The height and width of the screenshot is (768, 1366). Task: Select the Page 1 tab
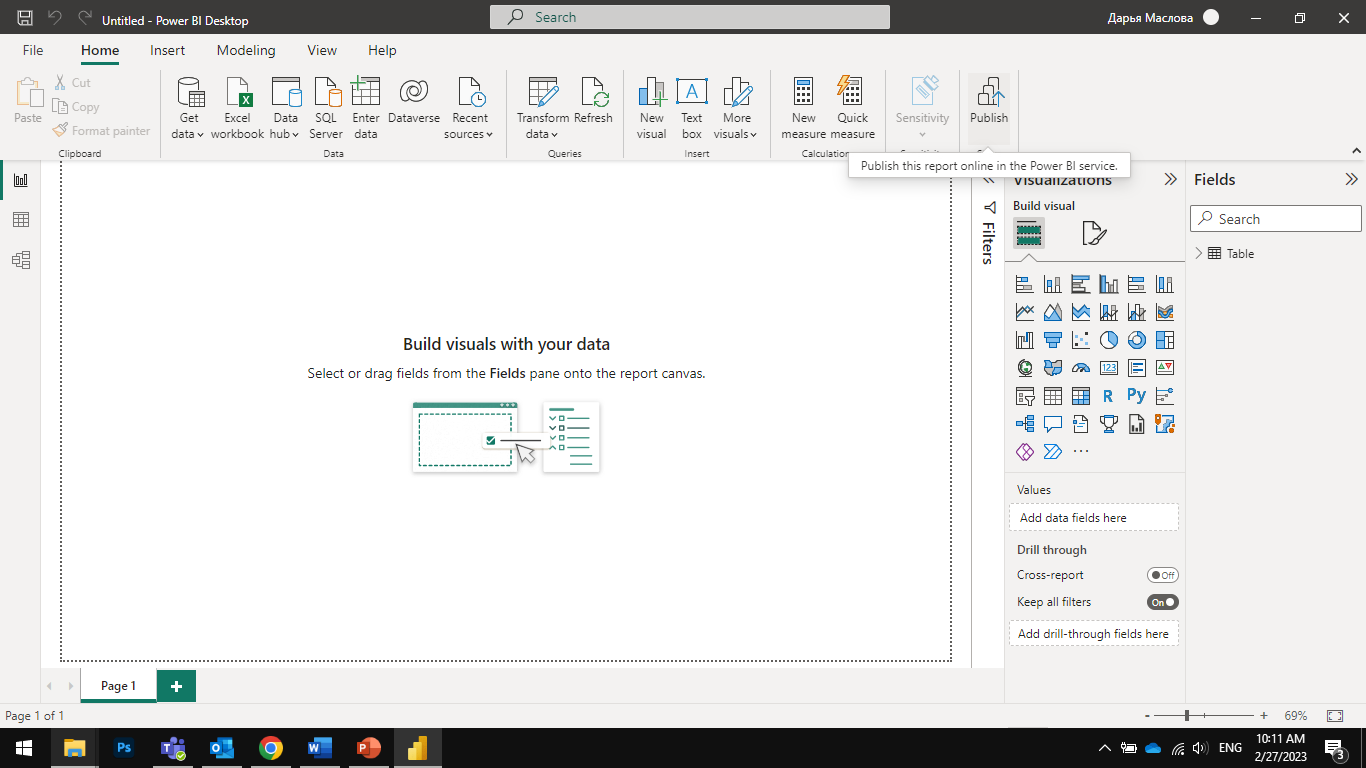tap(118, 686)
